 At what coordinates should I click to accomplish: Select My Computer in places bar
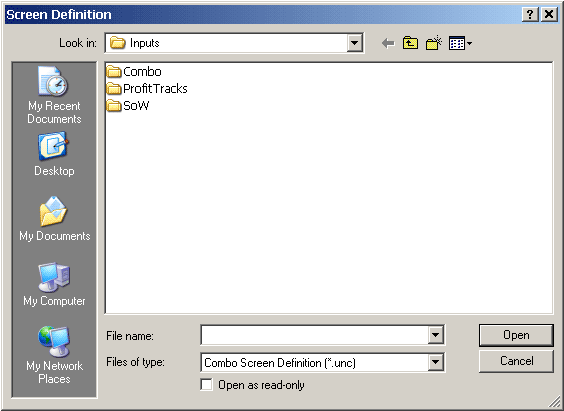(x=54, y=284)
